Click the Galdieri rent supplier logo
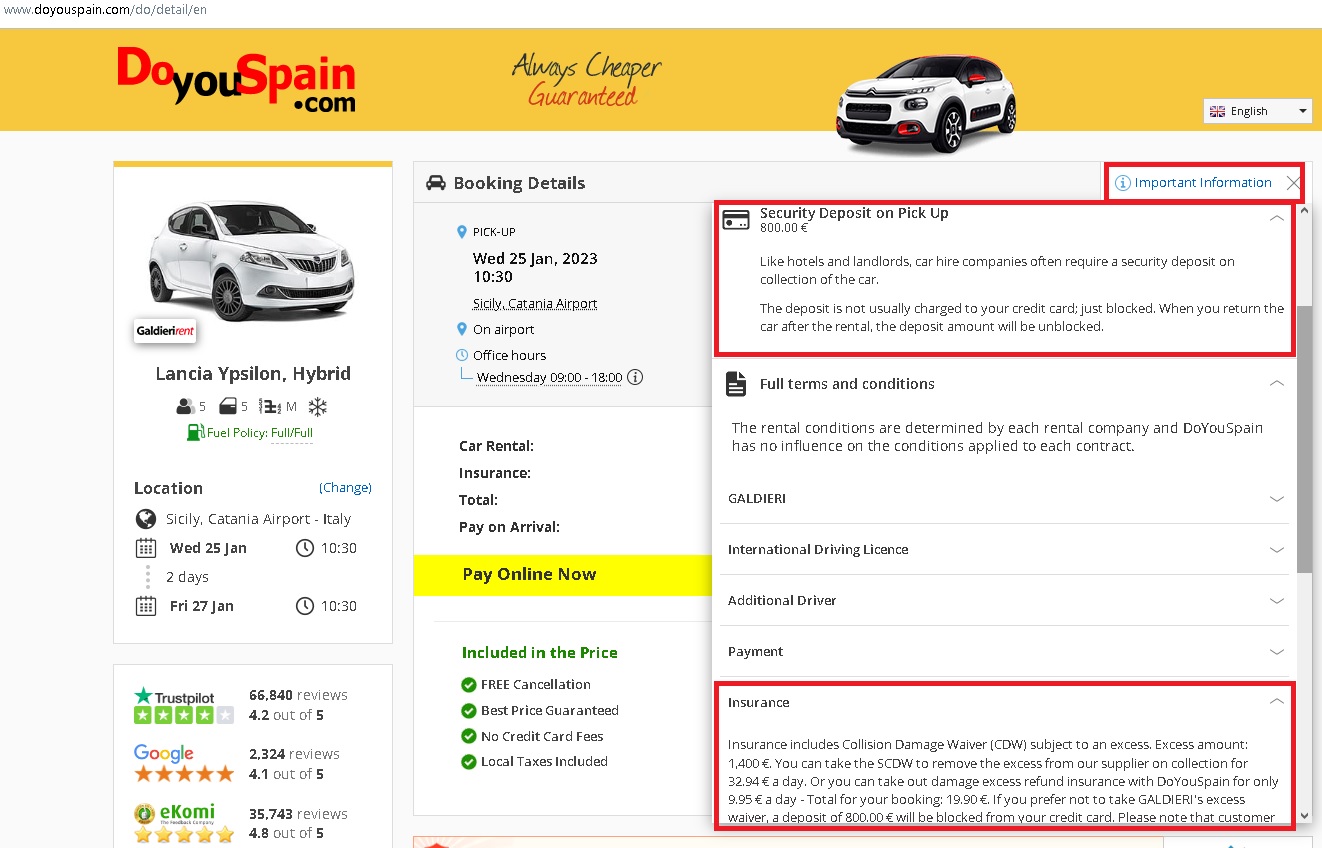Viewport: 1322px width, 848px height. (x=165, y=331)
